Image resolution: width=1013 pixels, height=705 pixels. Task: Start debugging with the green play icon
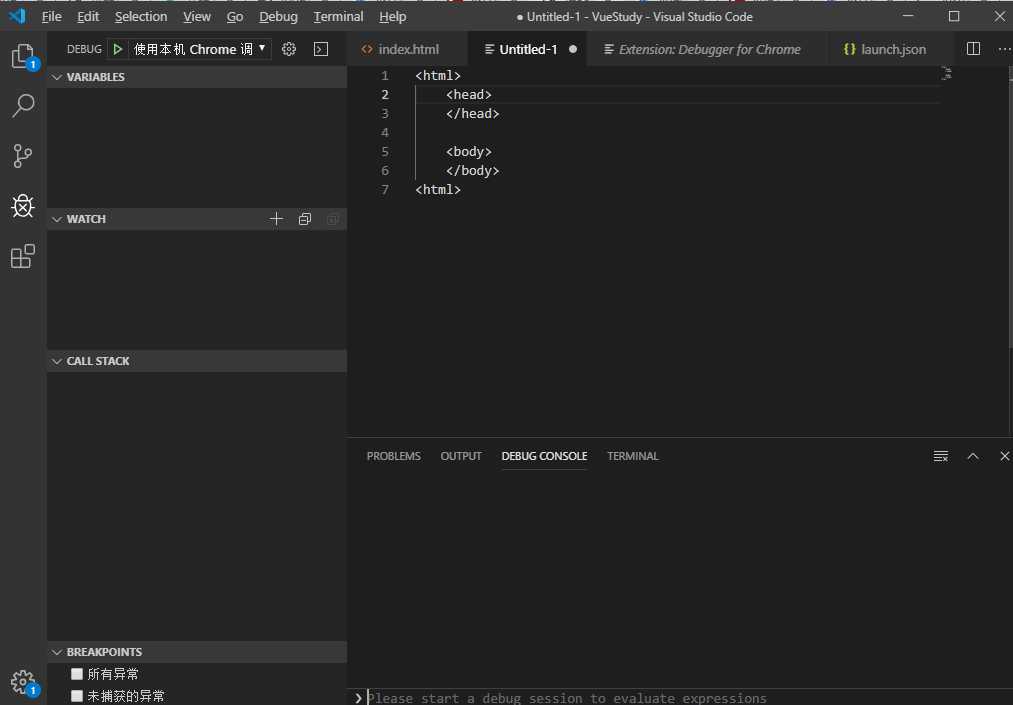pos(118,49)
